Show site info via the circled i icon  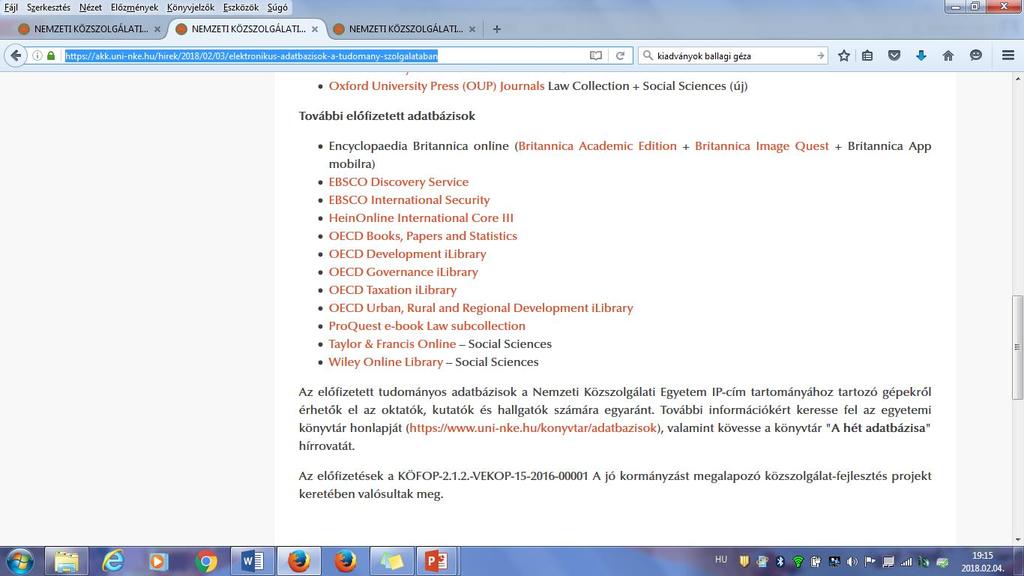click(37, 56)
